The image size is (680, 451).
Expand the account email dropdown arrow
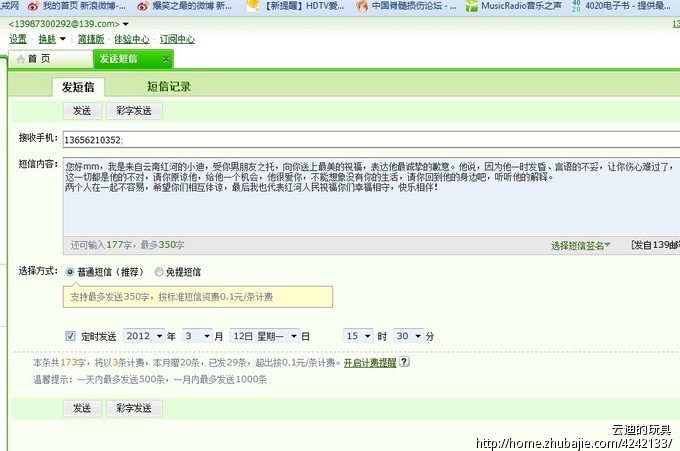point(125,24)
